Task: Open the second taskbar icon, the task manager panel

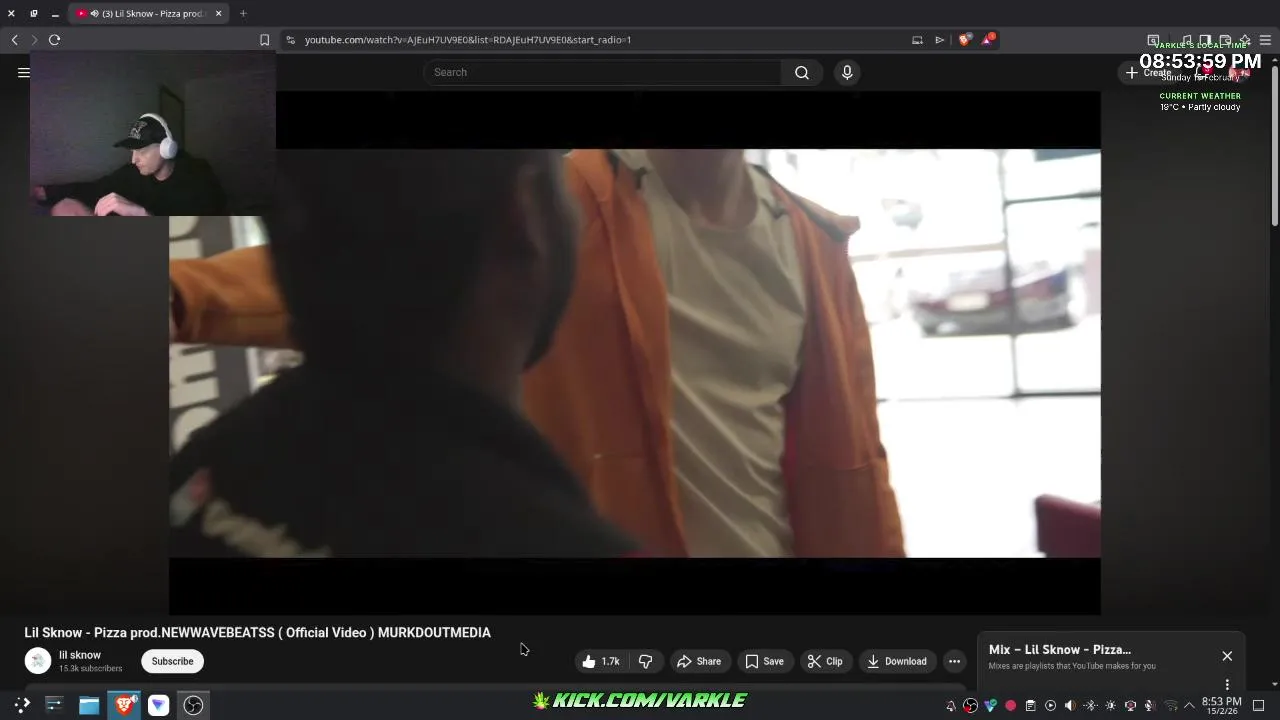Action: coord(54,705)
